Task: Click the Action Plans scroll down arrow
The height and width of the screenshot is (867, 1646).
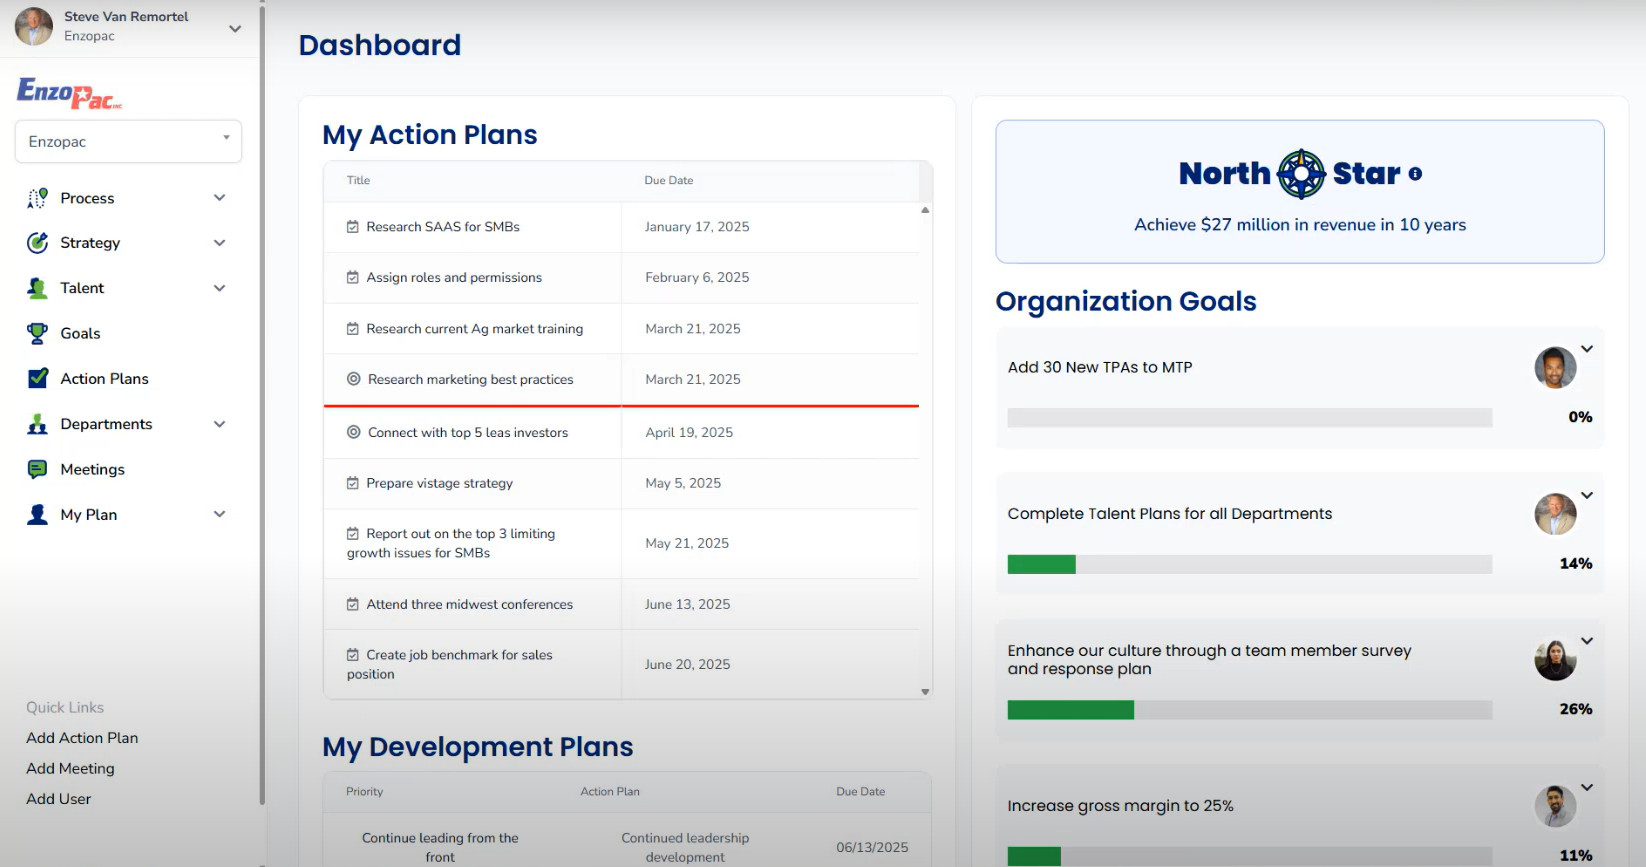Action: tap(925, 691)
